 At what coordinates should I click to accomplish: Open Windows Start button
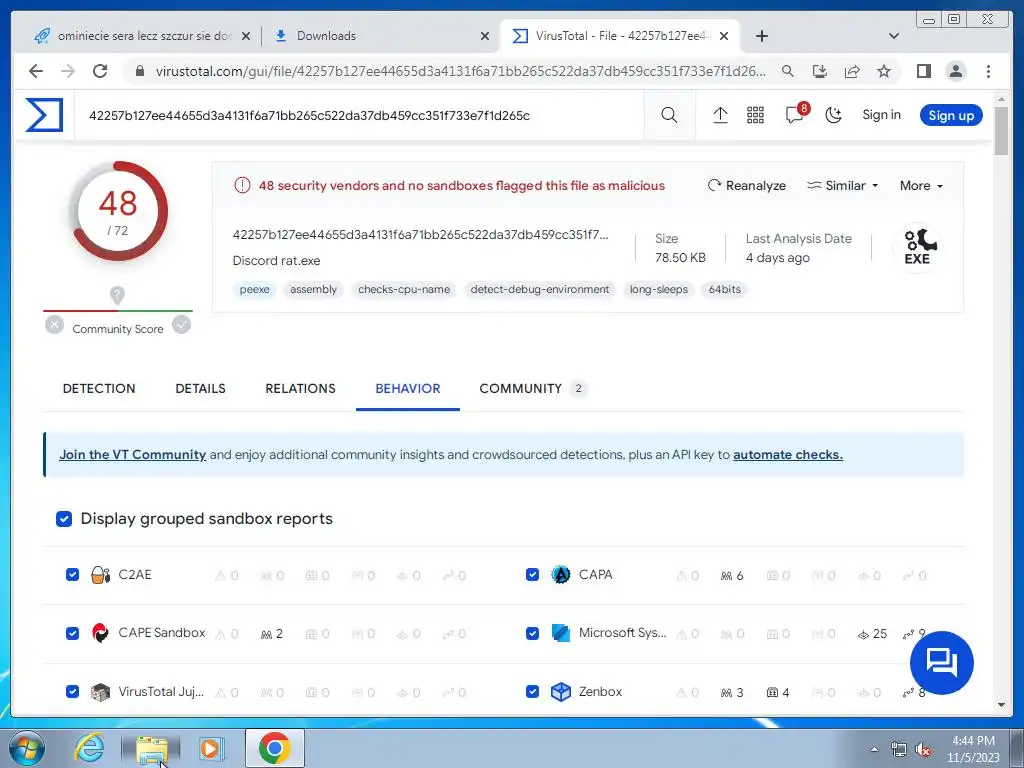[x=26, y=748]
